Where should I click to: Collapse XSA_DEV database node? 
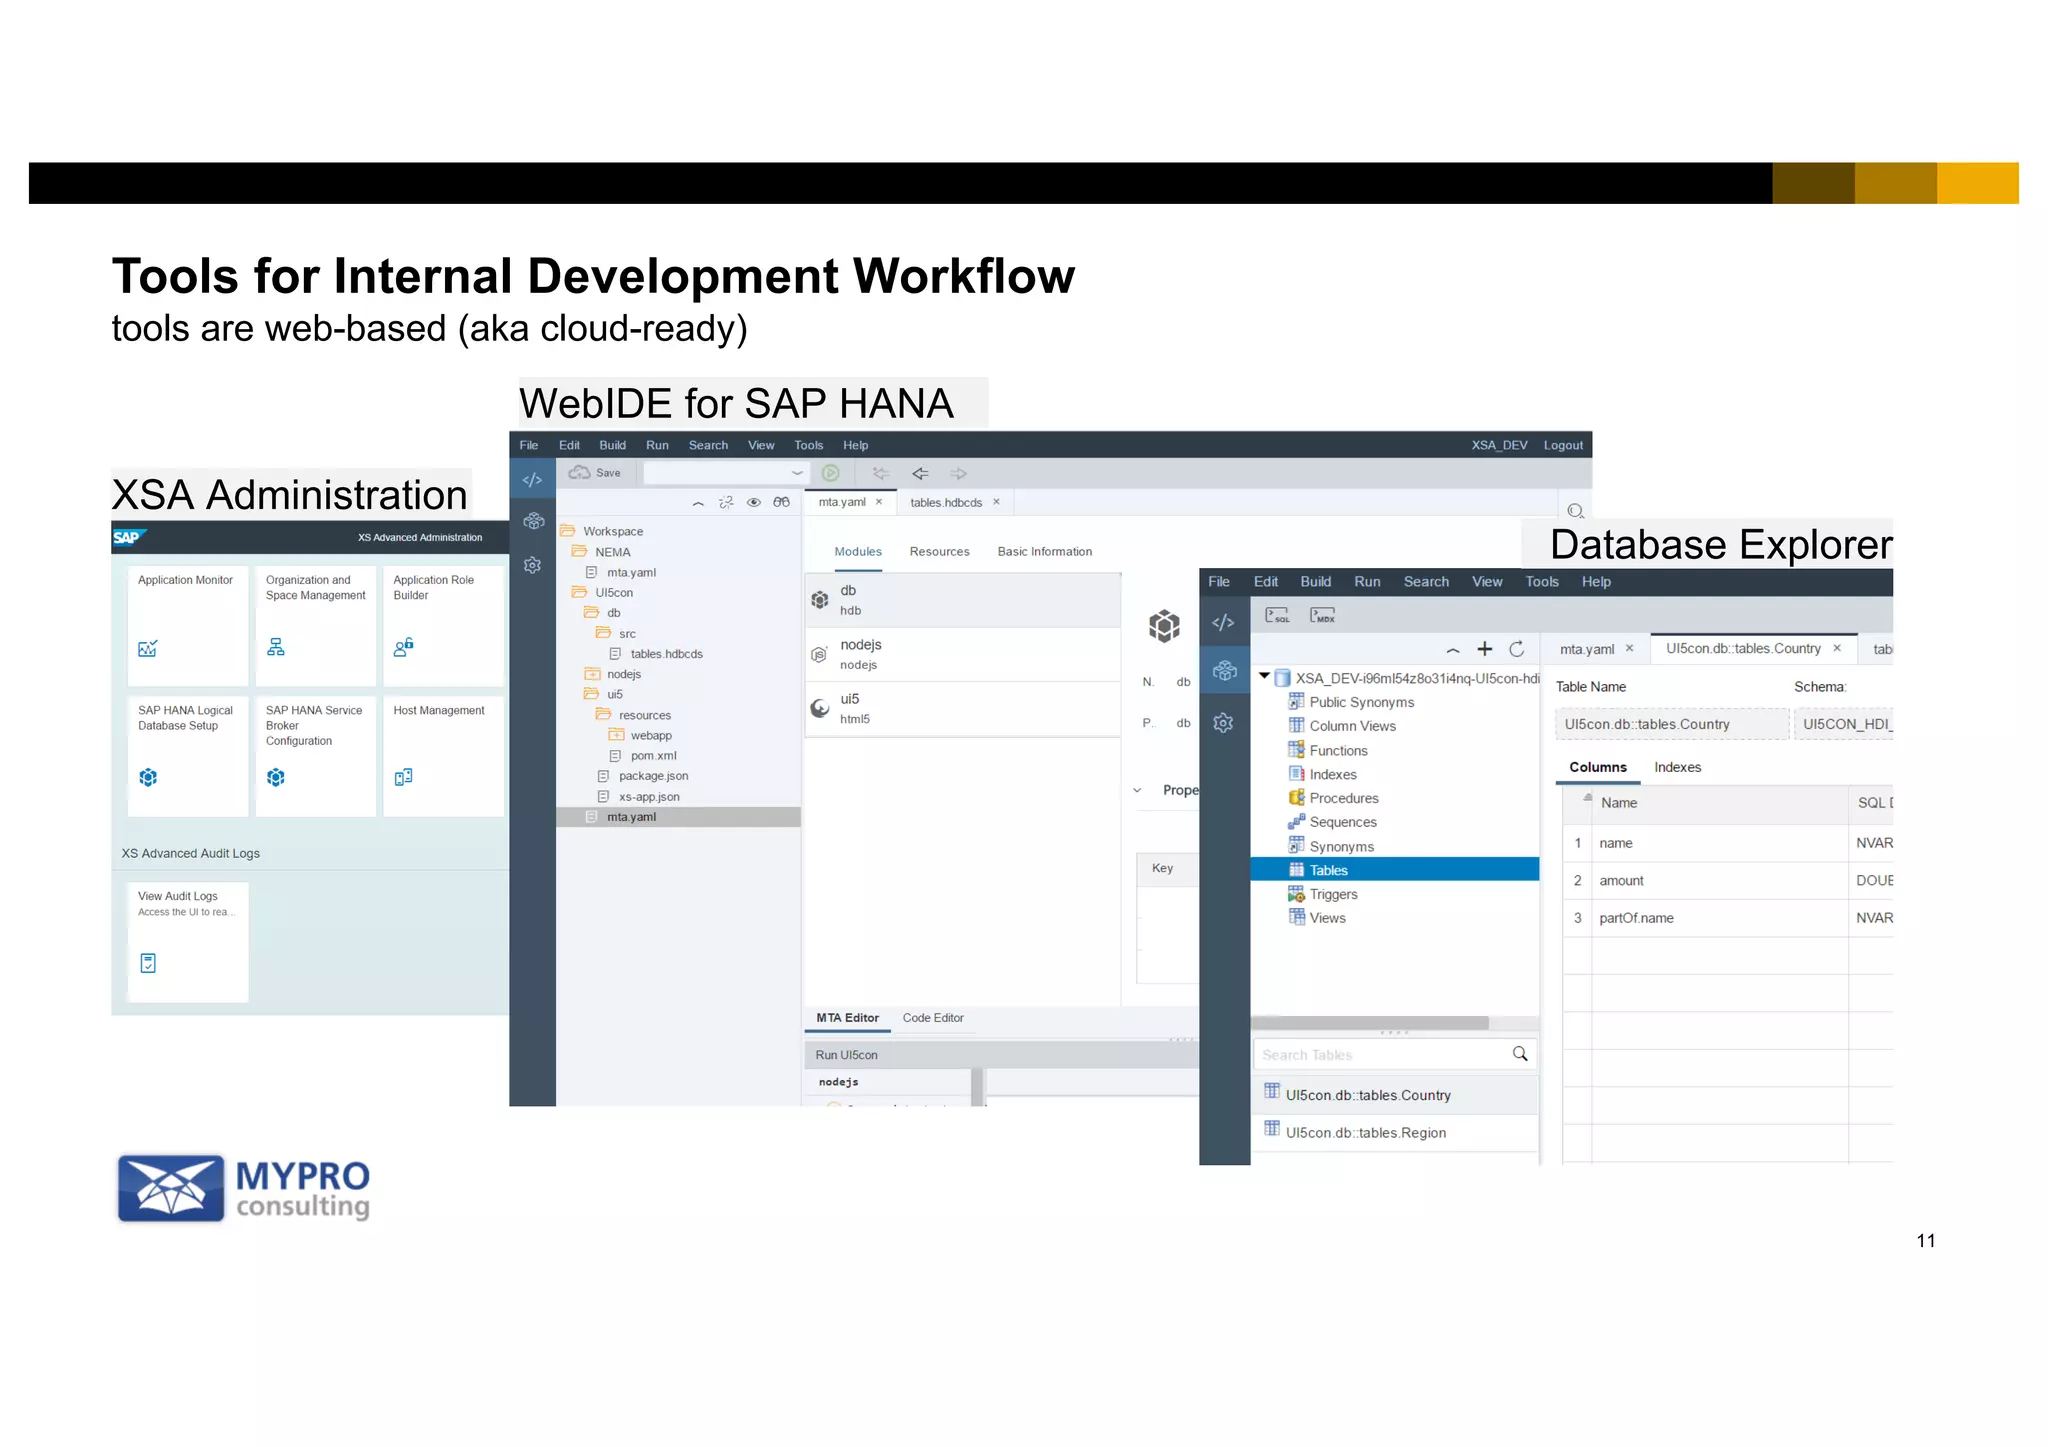point(1265,677)
